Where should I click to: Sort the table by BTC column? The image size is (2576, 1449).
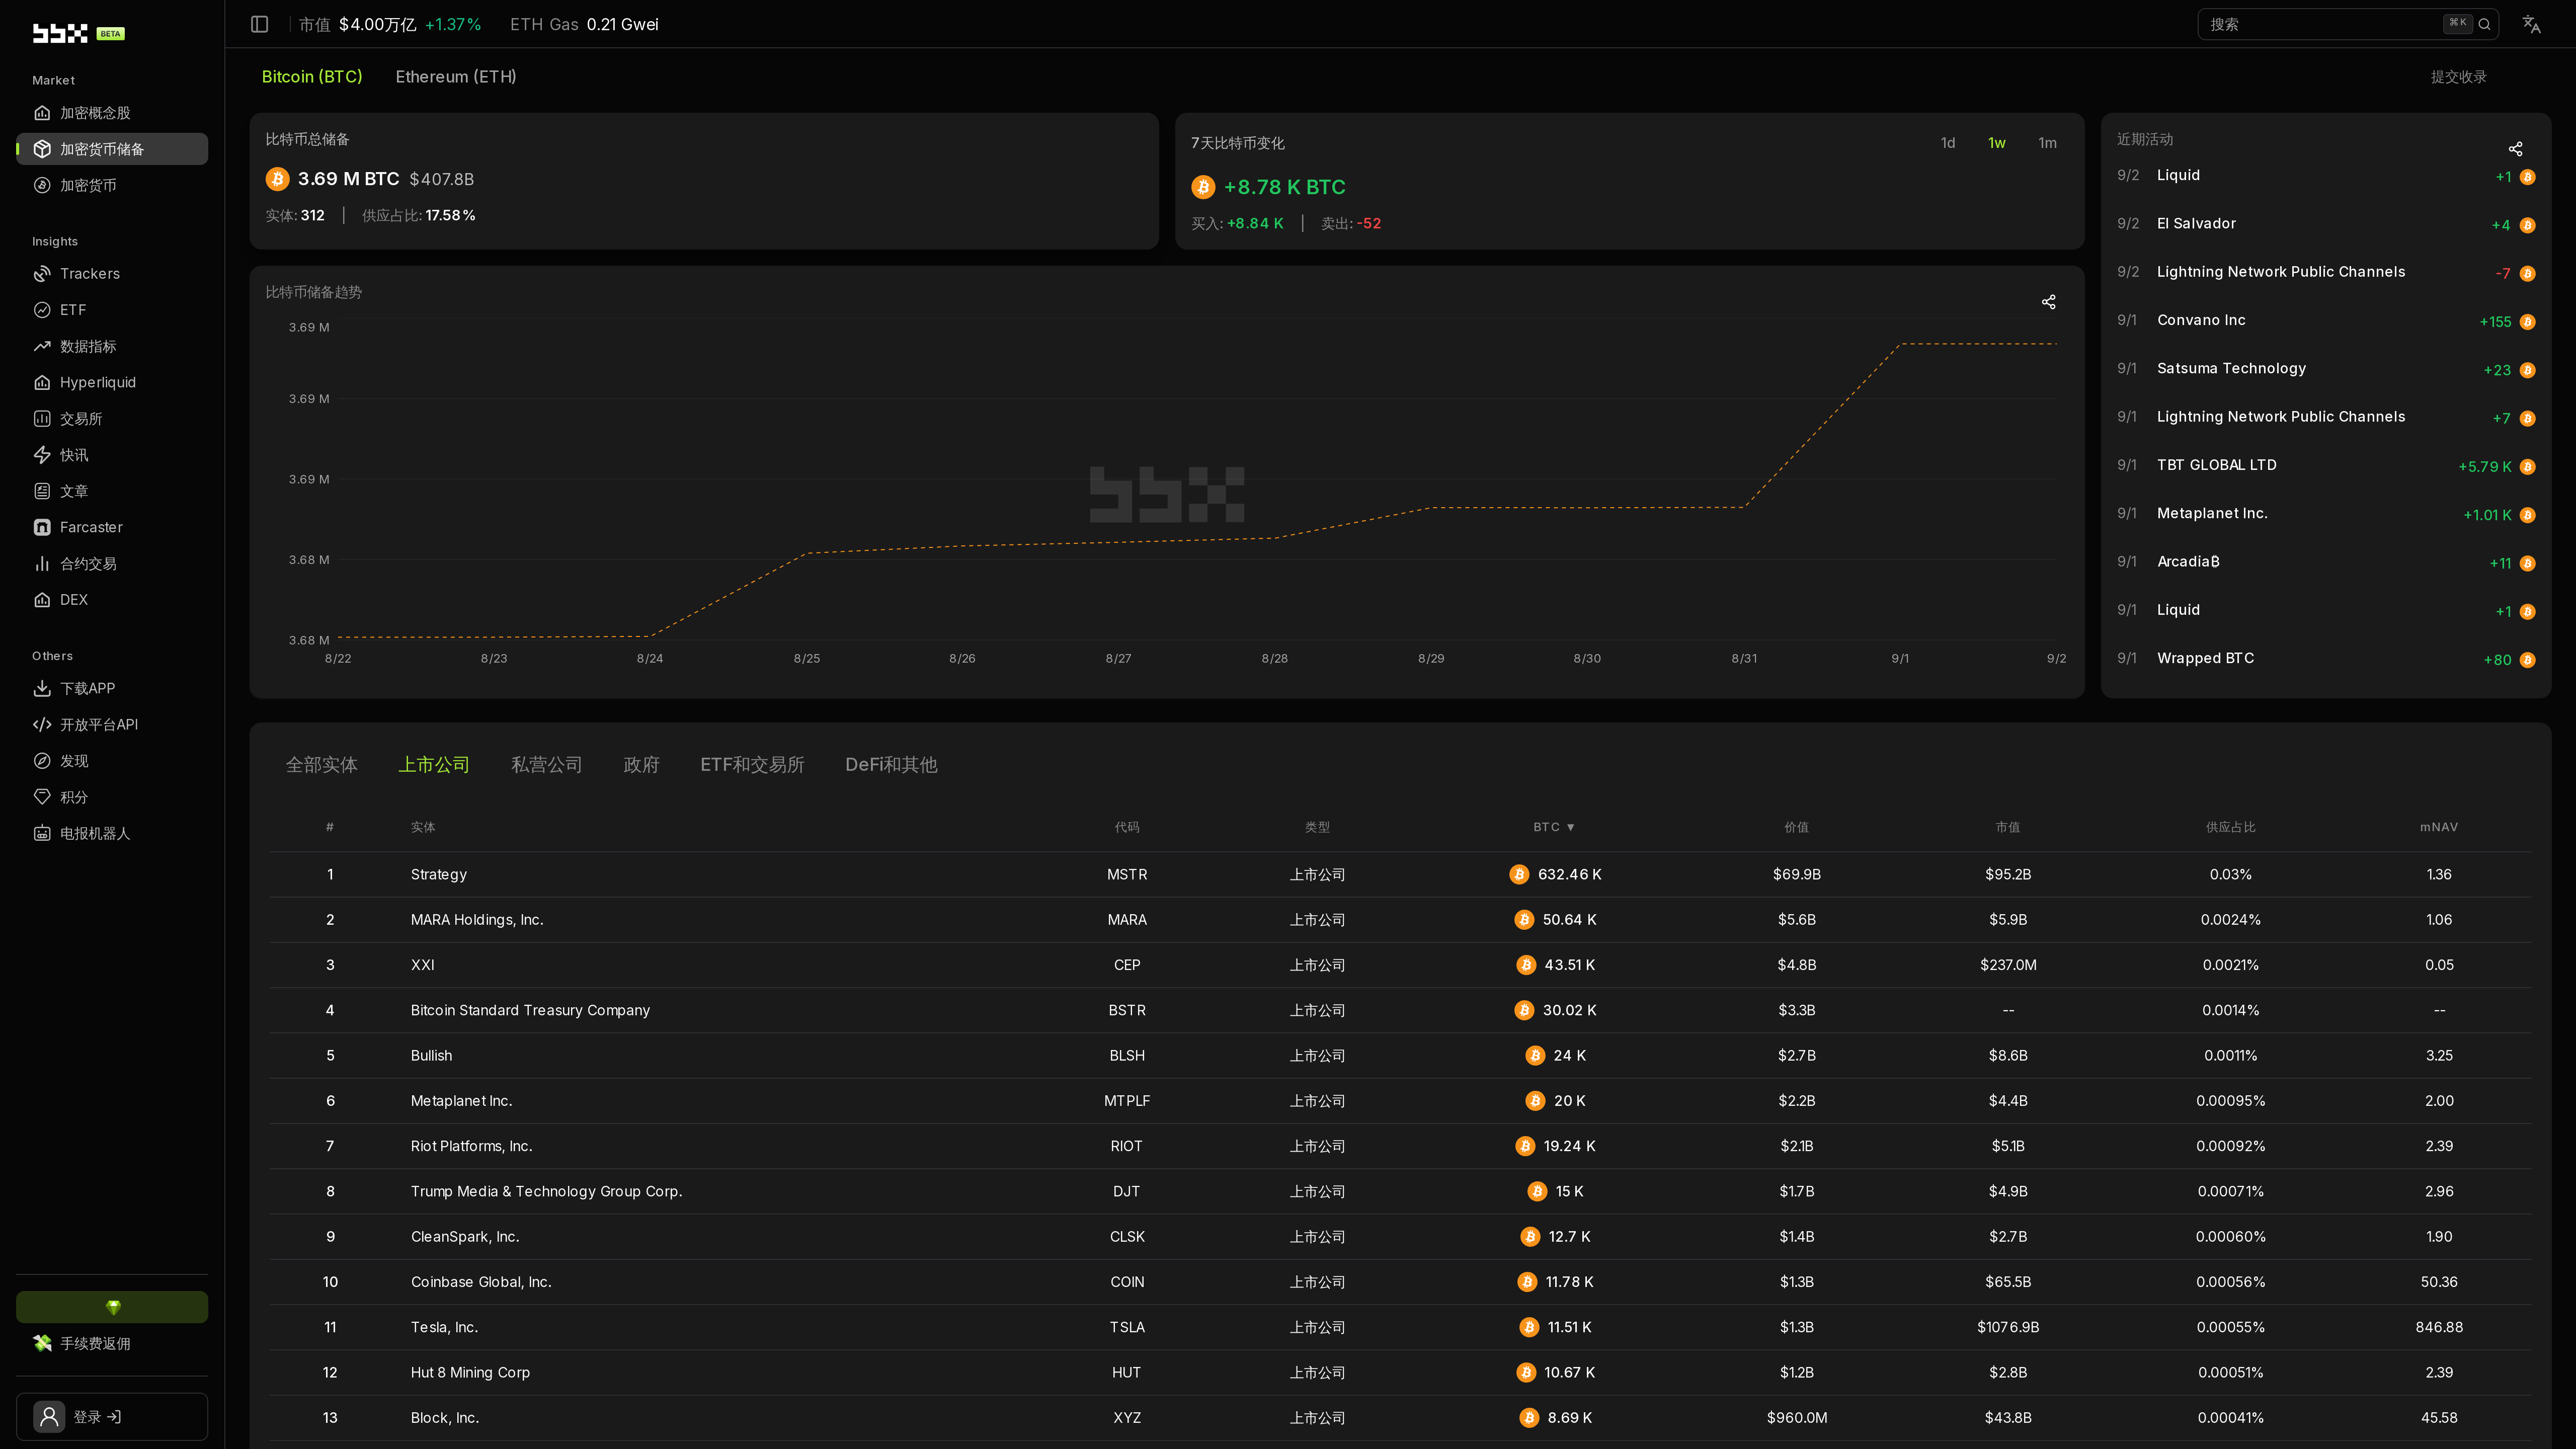[1554, 827]
